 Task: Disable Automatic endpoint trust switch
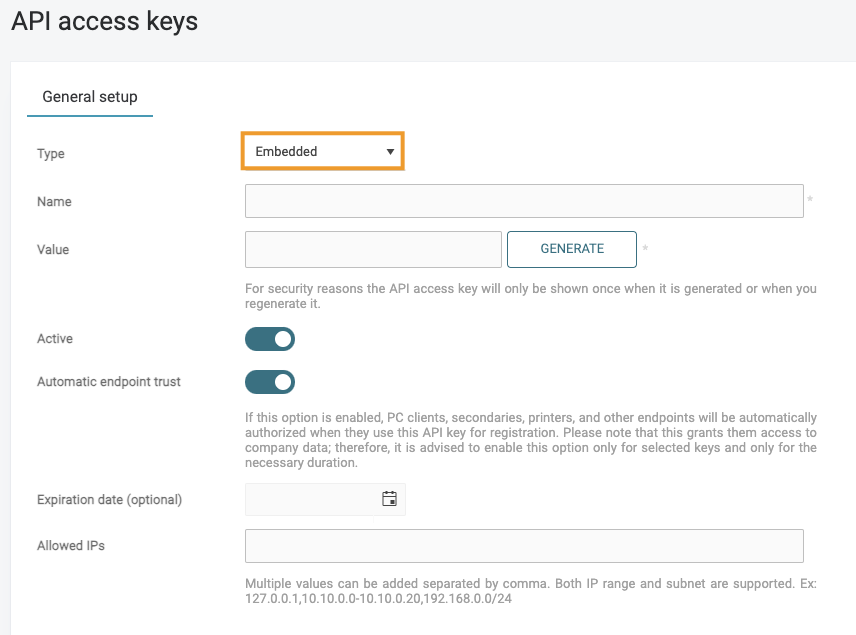[x=270, y=382]
